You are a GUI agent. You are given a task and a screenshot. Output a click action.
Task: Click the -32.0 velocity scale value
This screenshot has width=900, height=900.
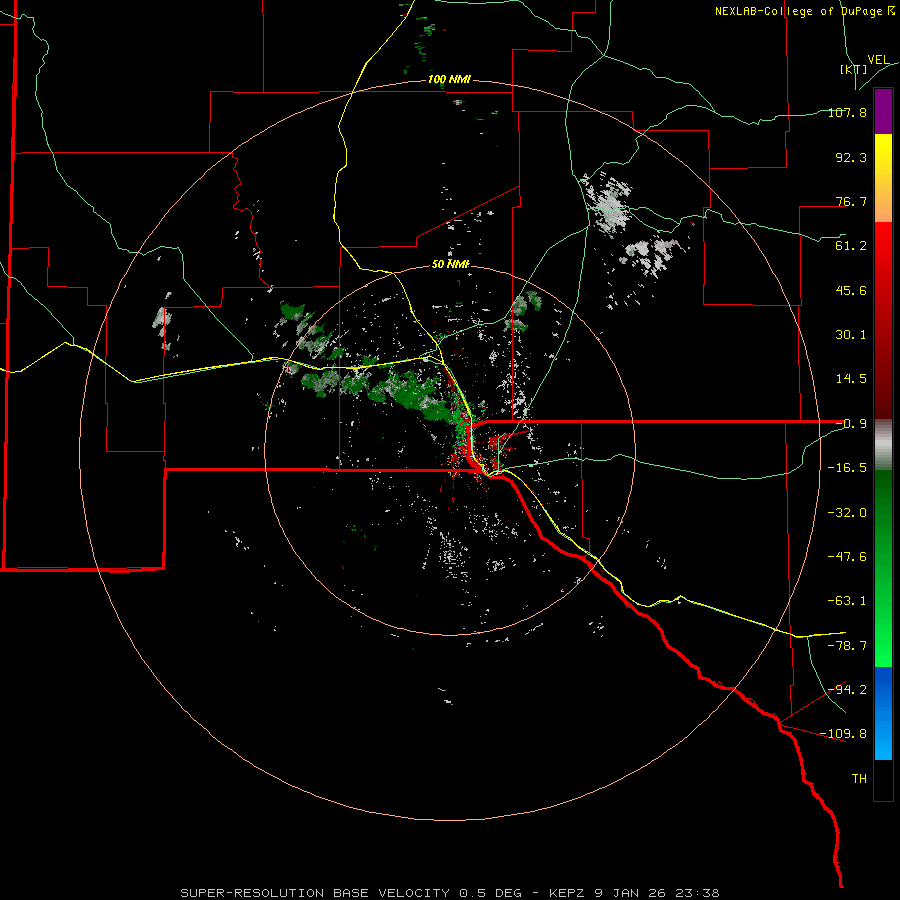(x=847, y=513)
